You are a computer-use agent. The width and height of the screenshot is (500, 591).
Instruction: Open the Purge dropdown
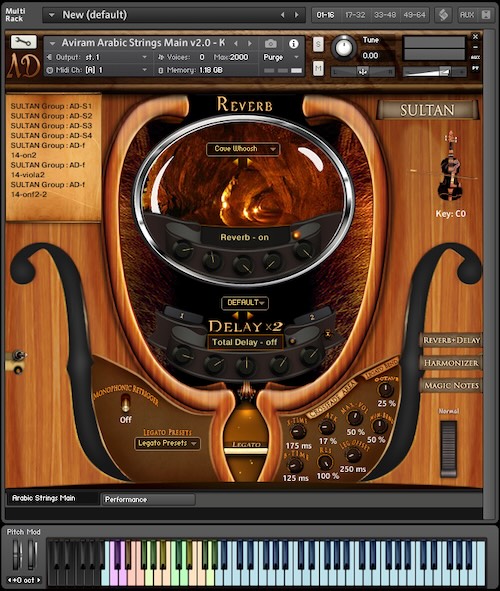(x=281, y=57)
